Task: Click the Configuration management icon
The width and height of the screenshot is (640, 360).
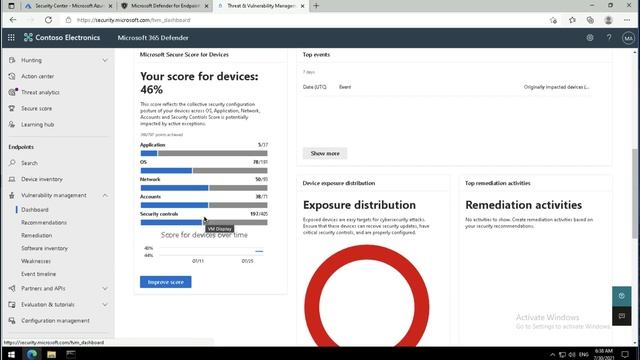Action: point(12,320)
